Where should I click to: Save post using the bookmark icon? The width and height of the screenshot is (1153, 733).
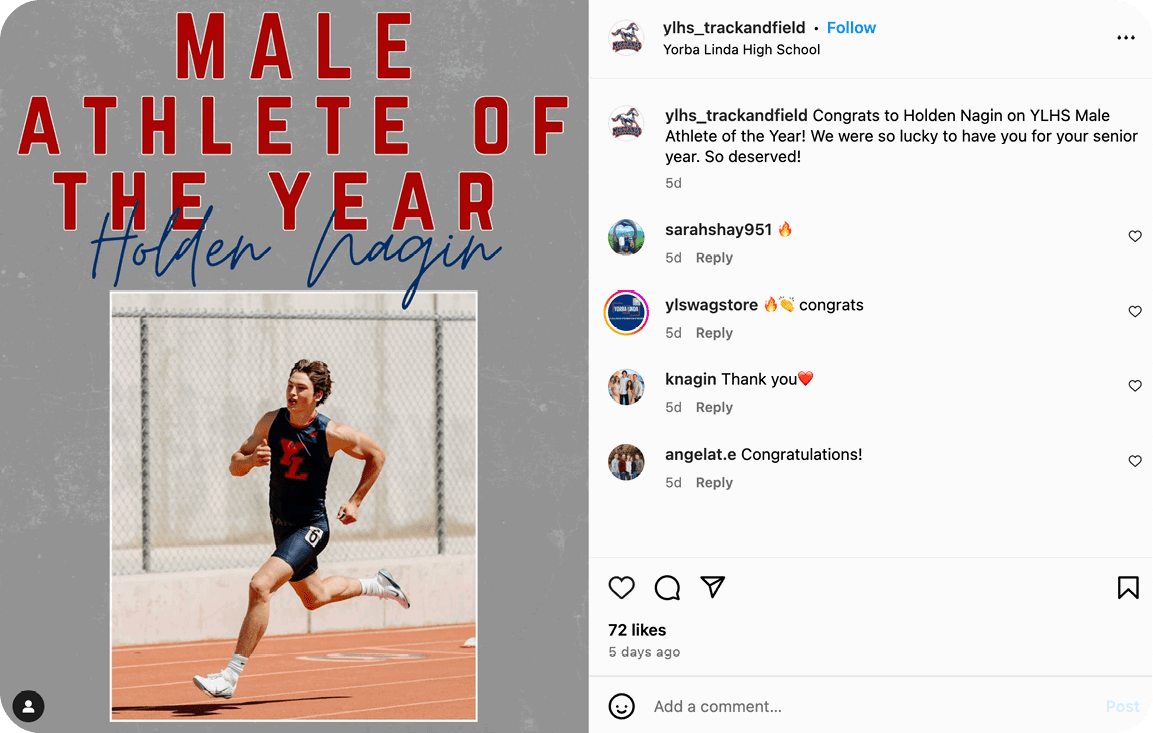pos(1127,587)
